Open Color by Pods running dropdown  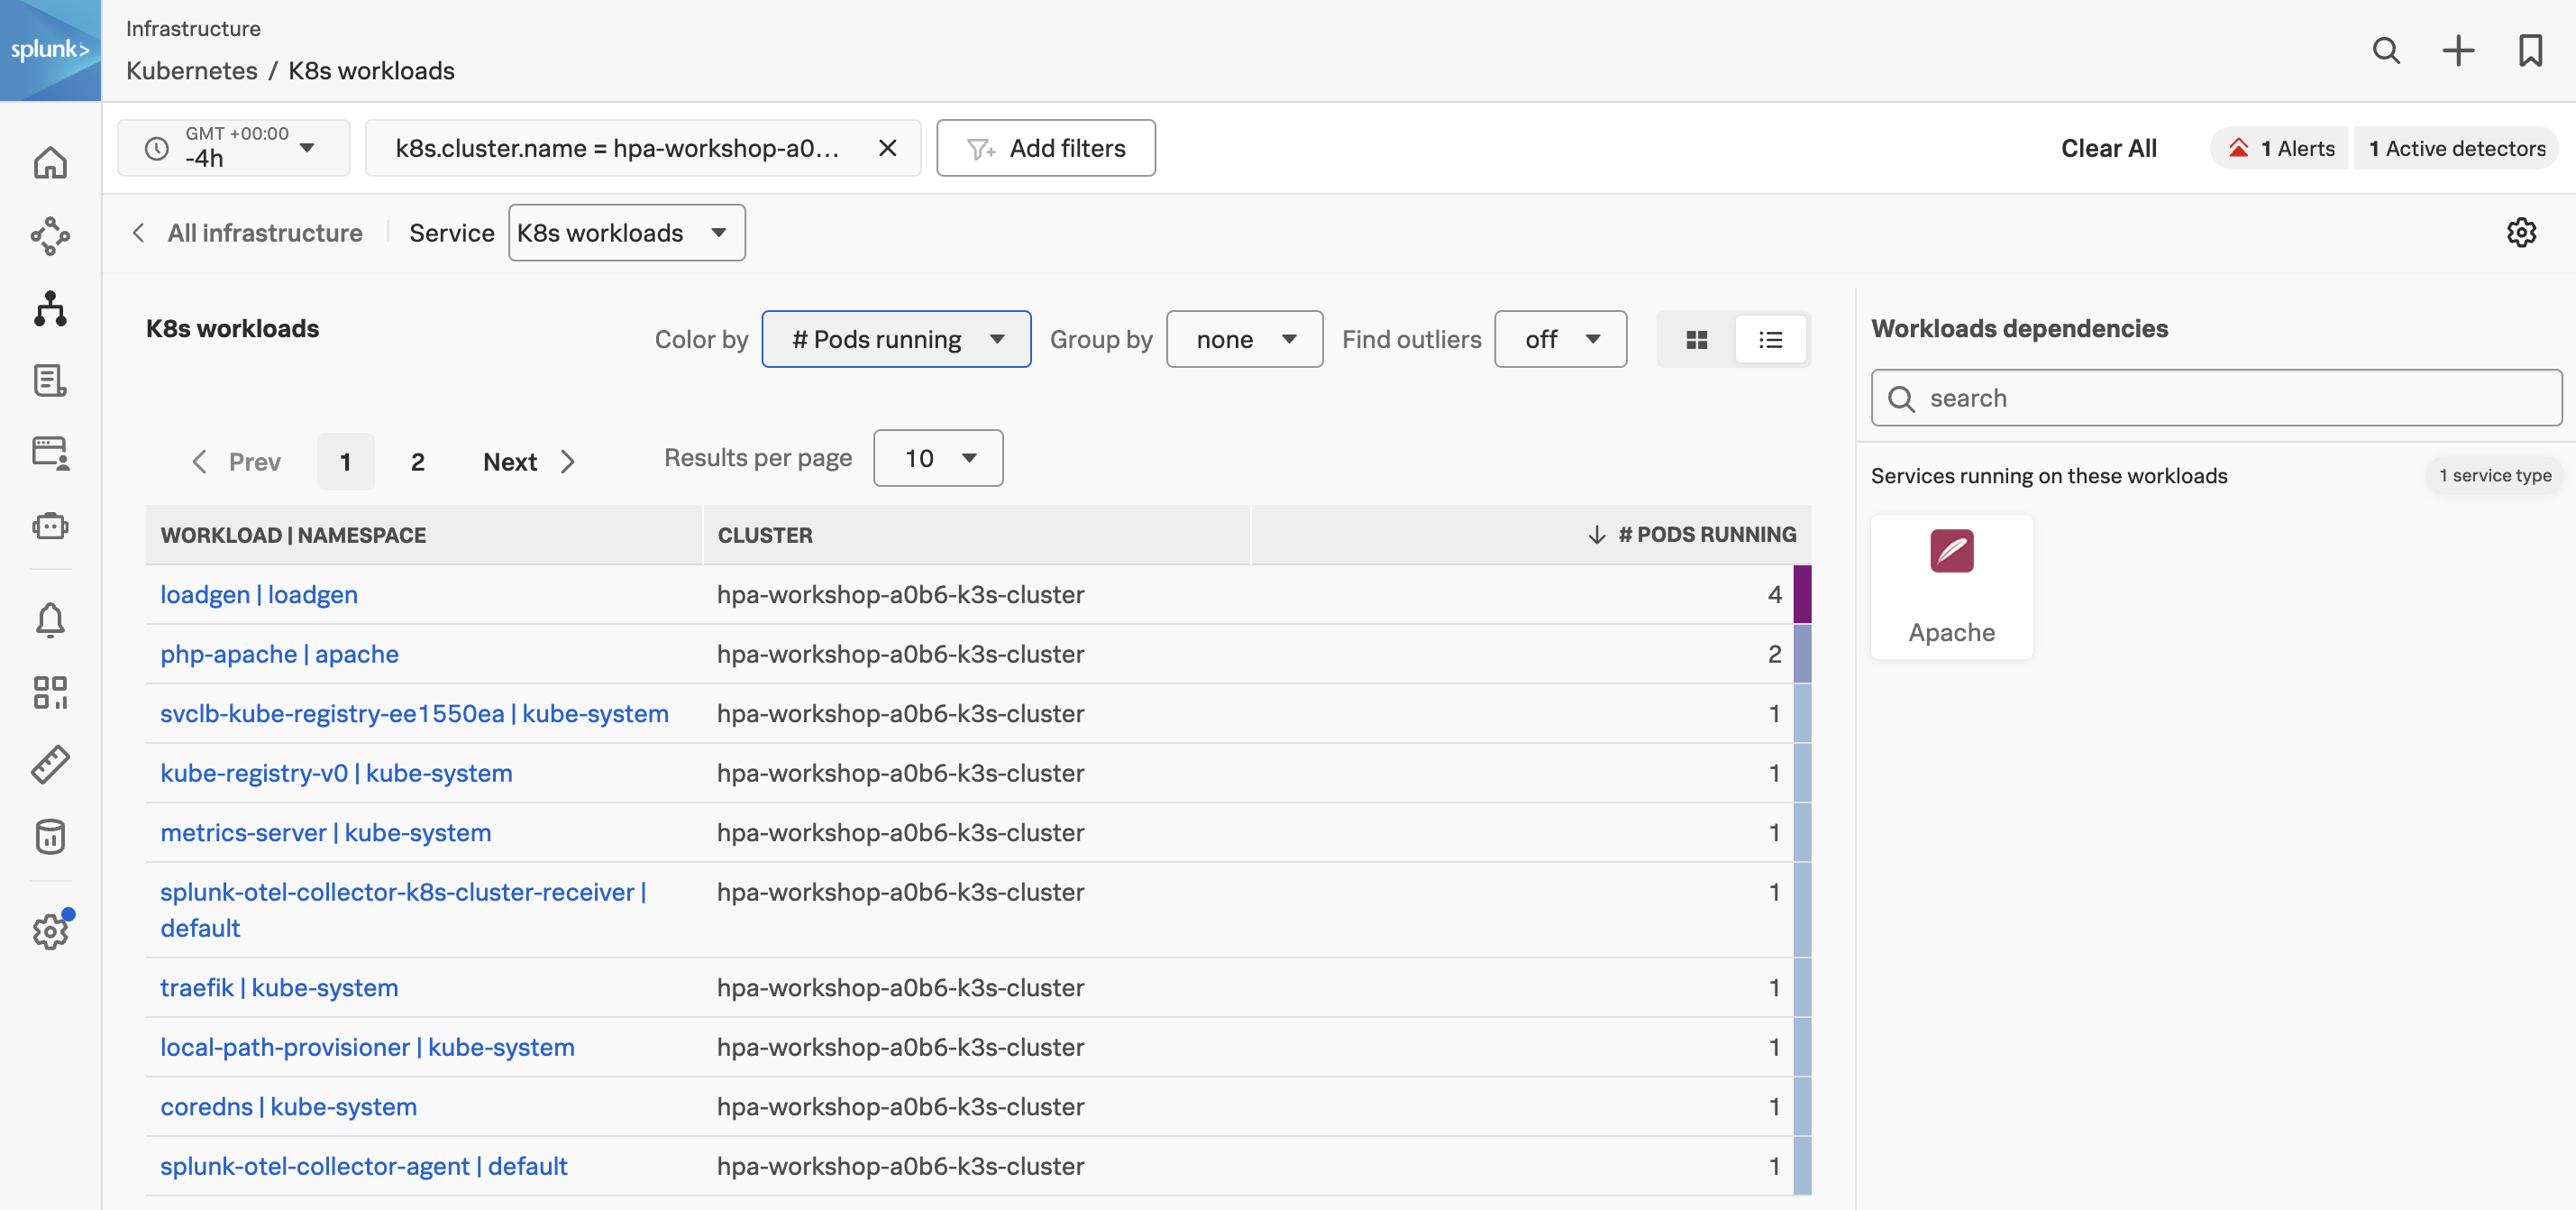click(896, 340)
